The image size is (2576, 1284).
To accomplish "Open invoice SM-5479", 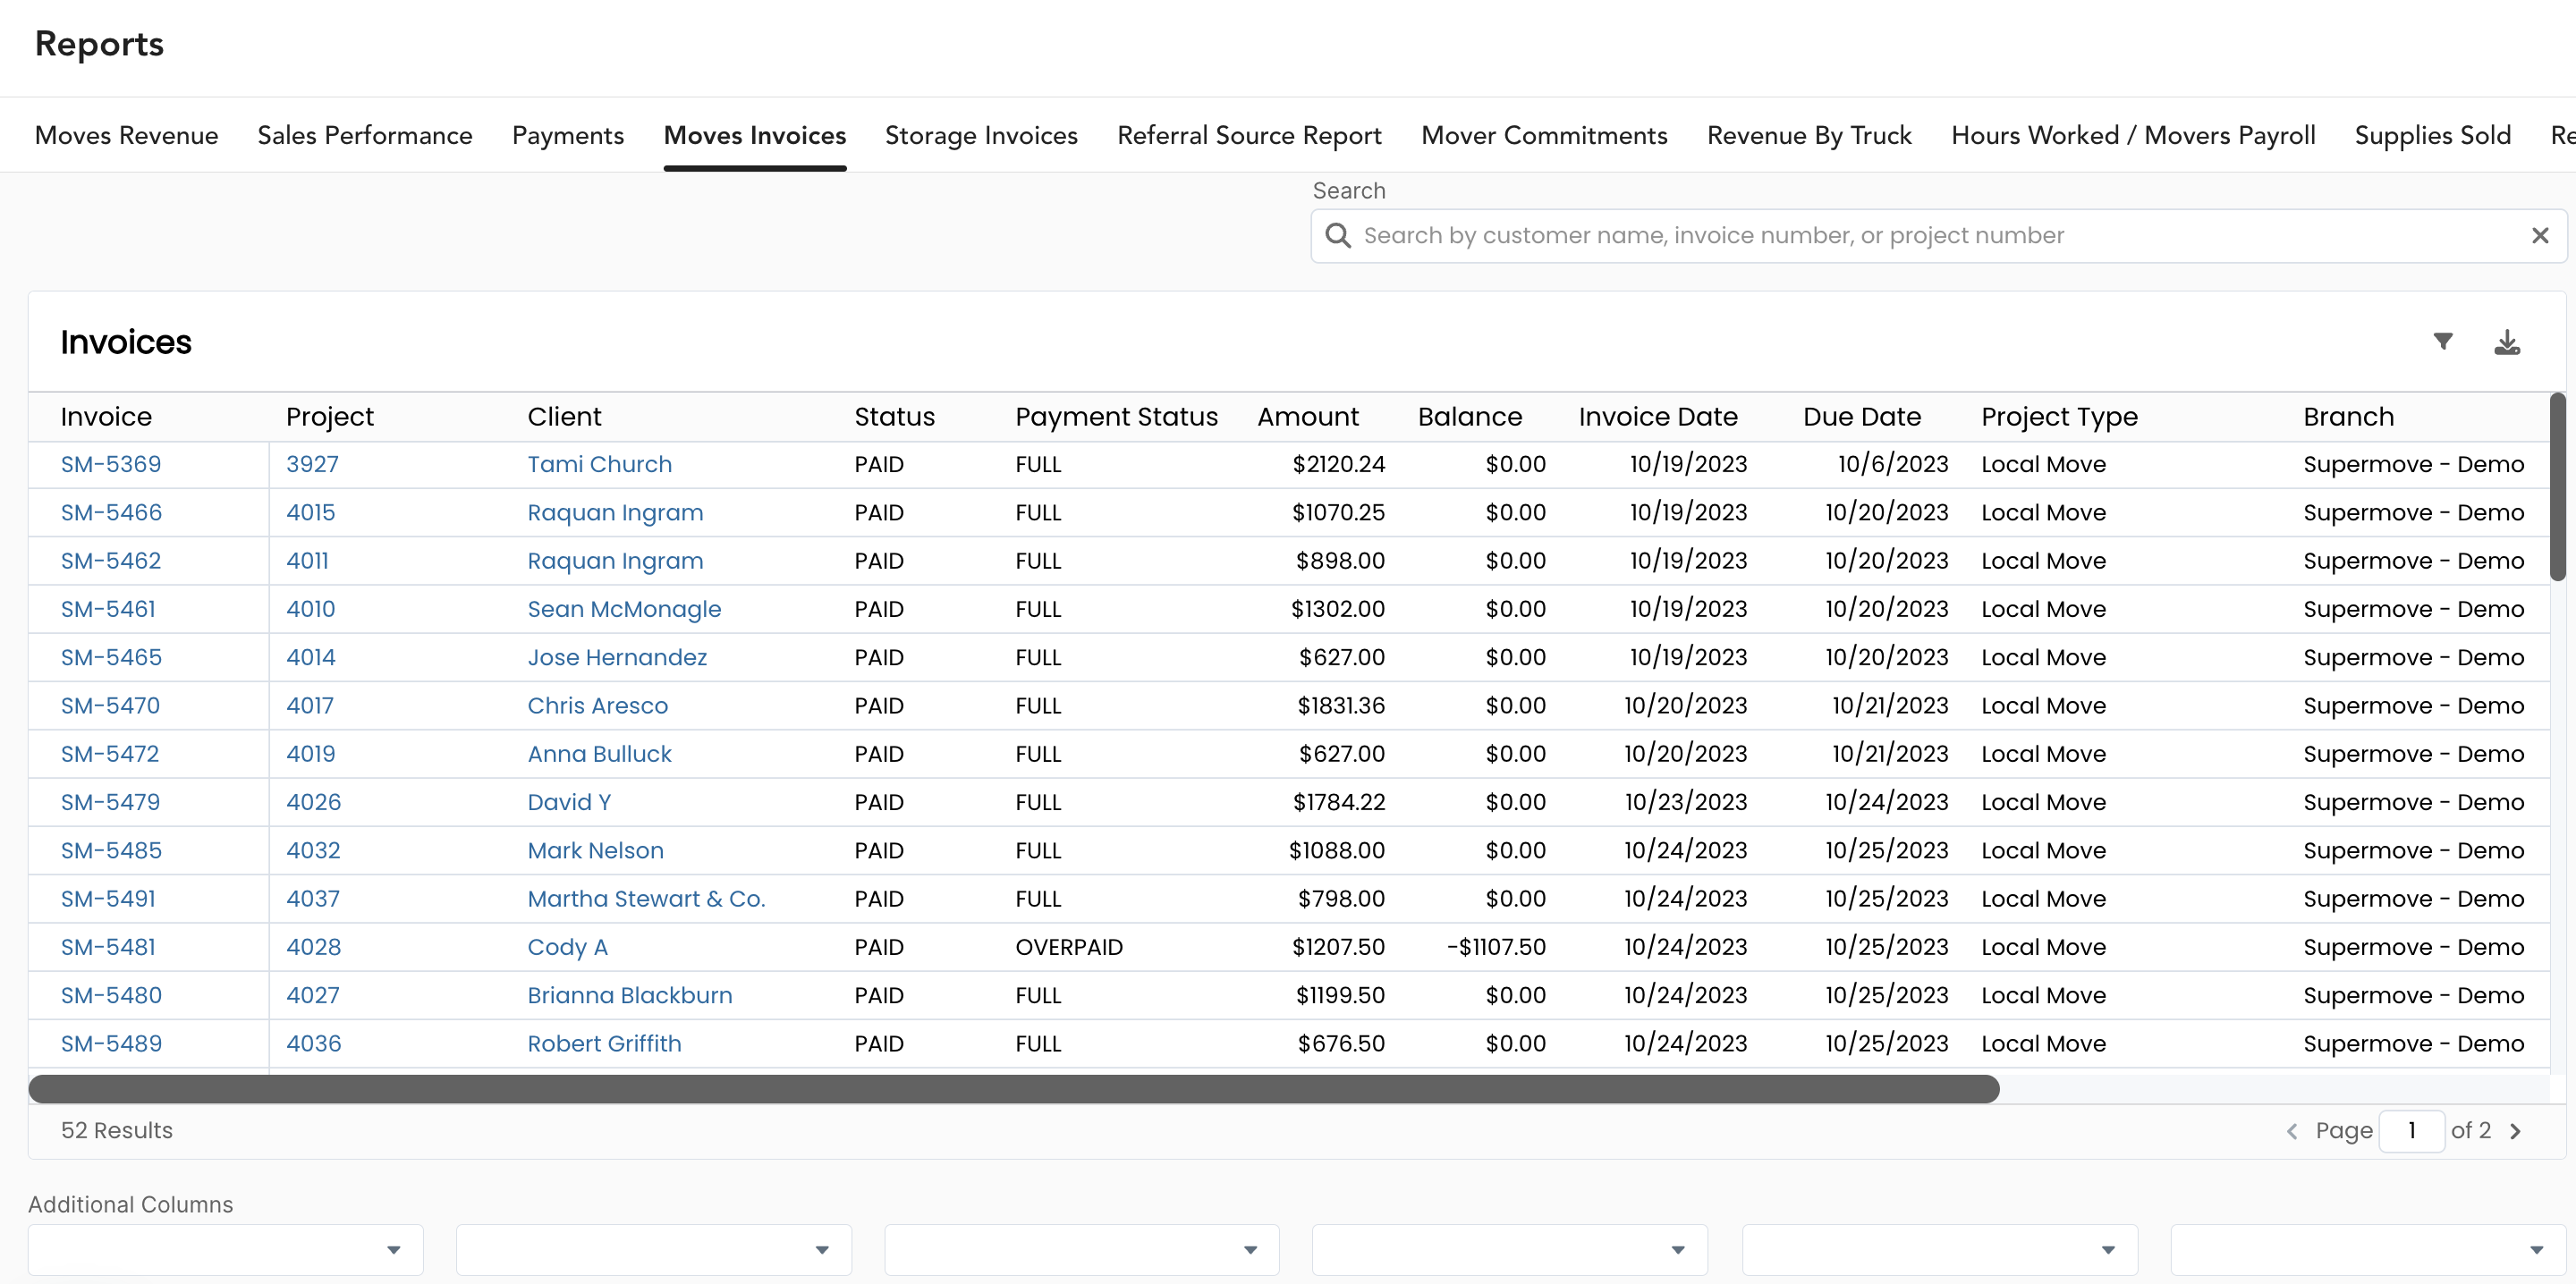I will [x=110, y=802].
